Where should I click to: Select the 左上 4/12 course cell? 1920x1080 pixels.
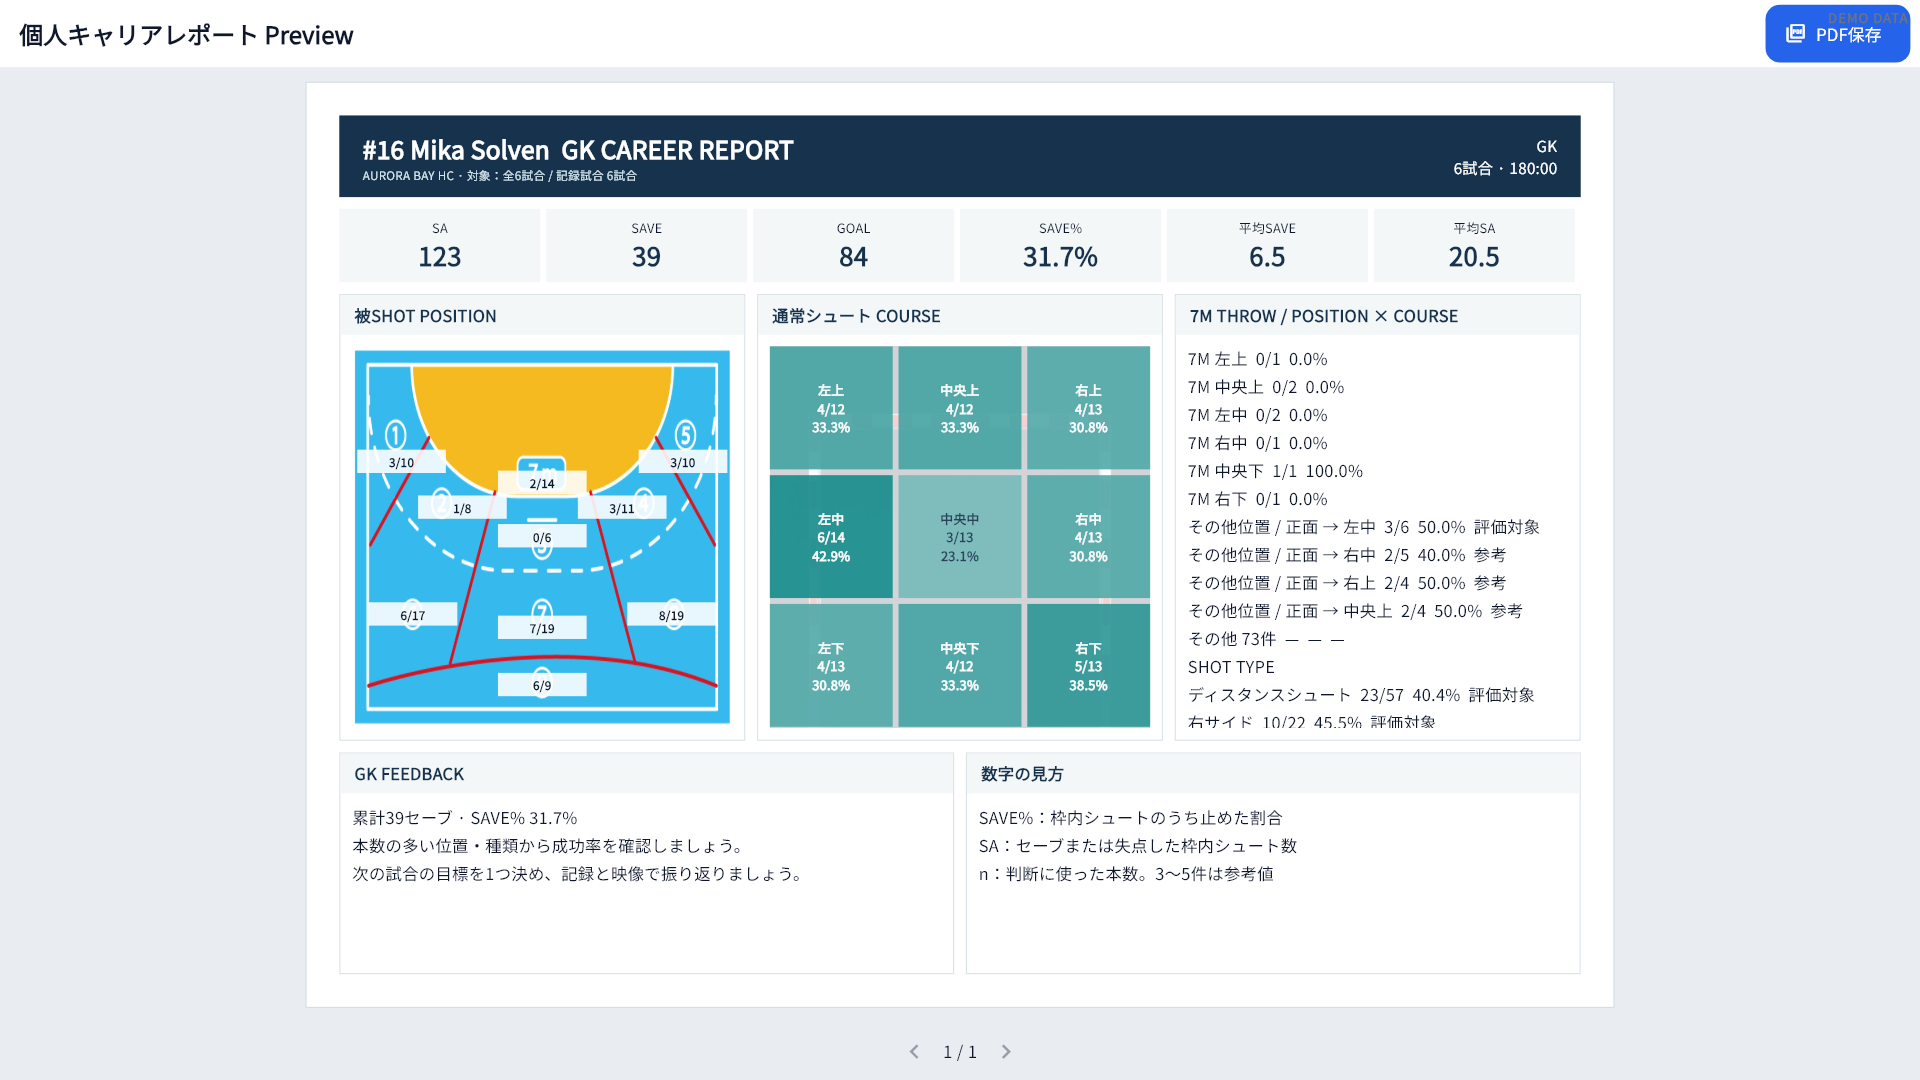click(x=831, y=408)
